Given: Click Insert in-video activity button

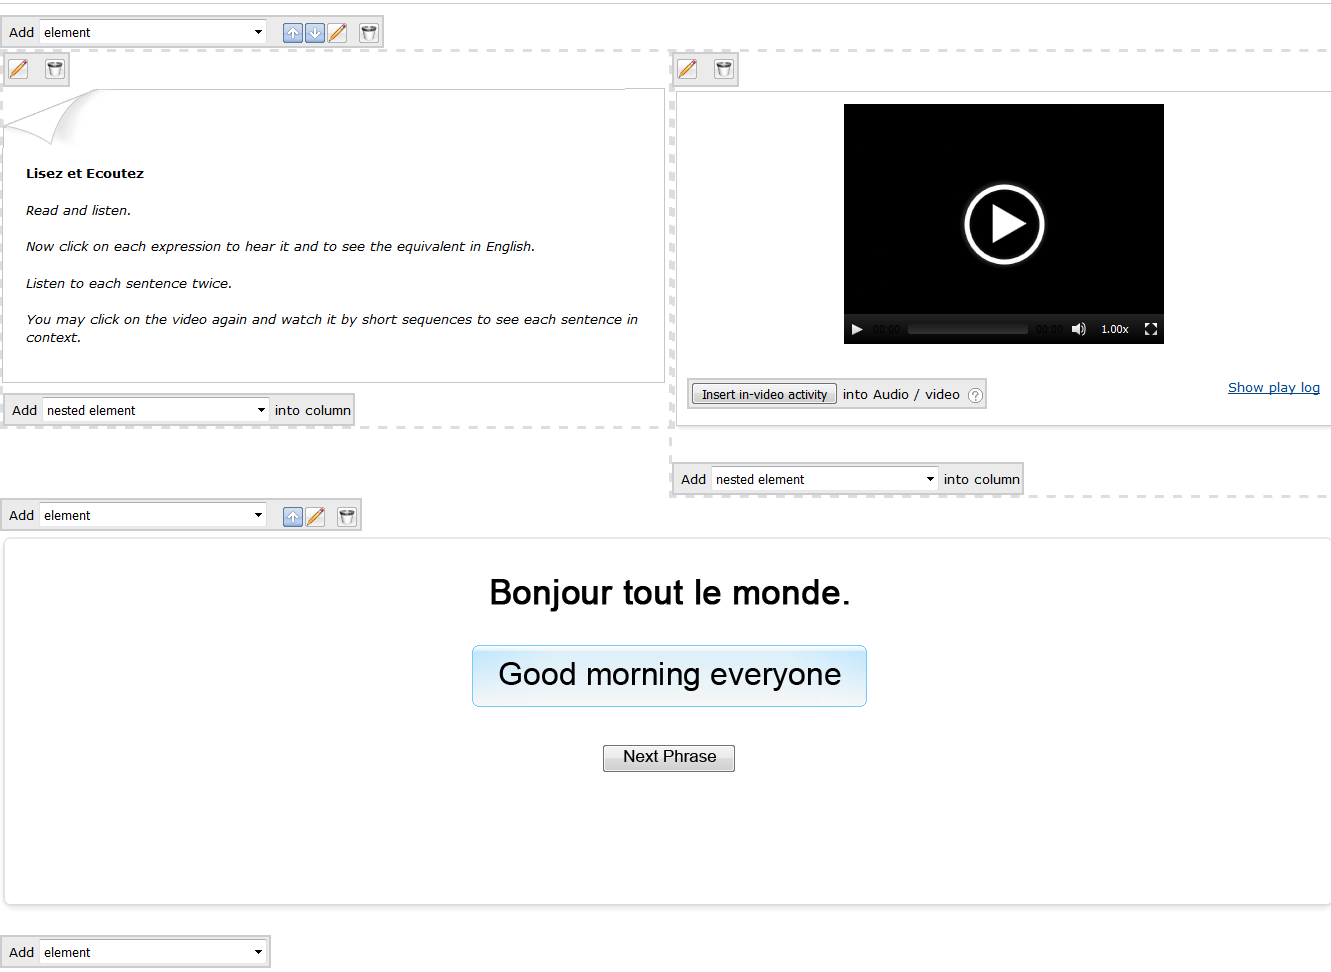Looking at the screenshot, I should (764, 394).
